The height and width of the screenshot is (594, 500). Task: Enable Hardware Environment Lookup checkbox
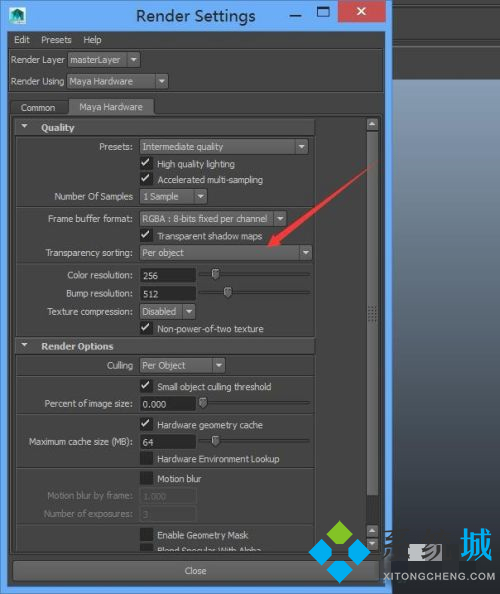click(146, 458)
